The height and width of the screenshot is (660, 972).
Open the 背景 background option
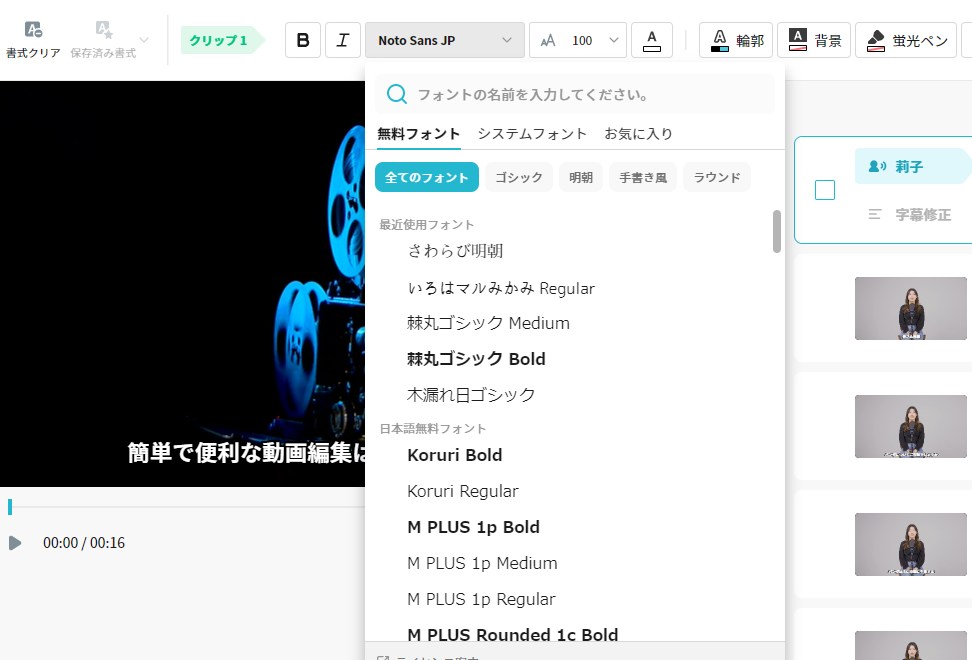click(x=814, y=40)
